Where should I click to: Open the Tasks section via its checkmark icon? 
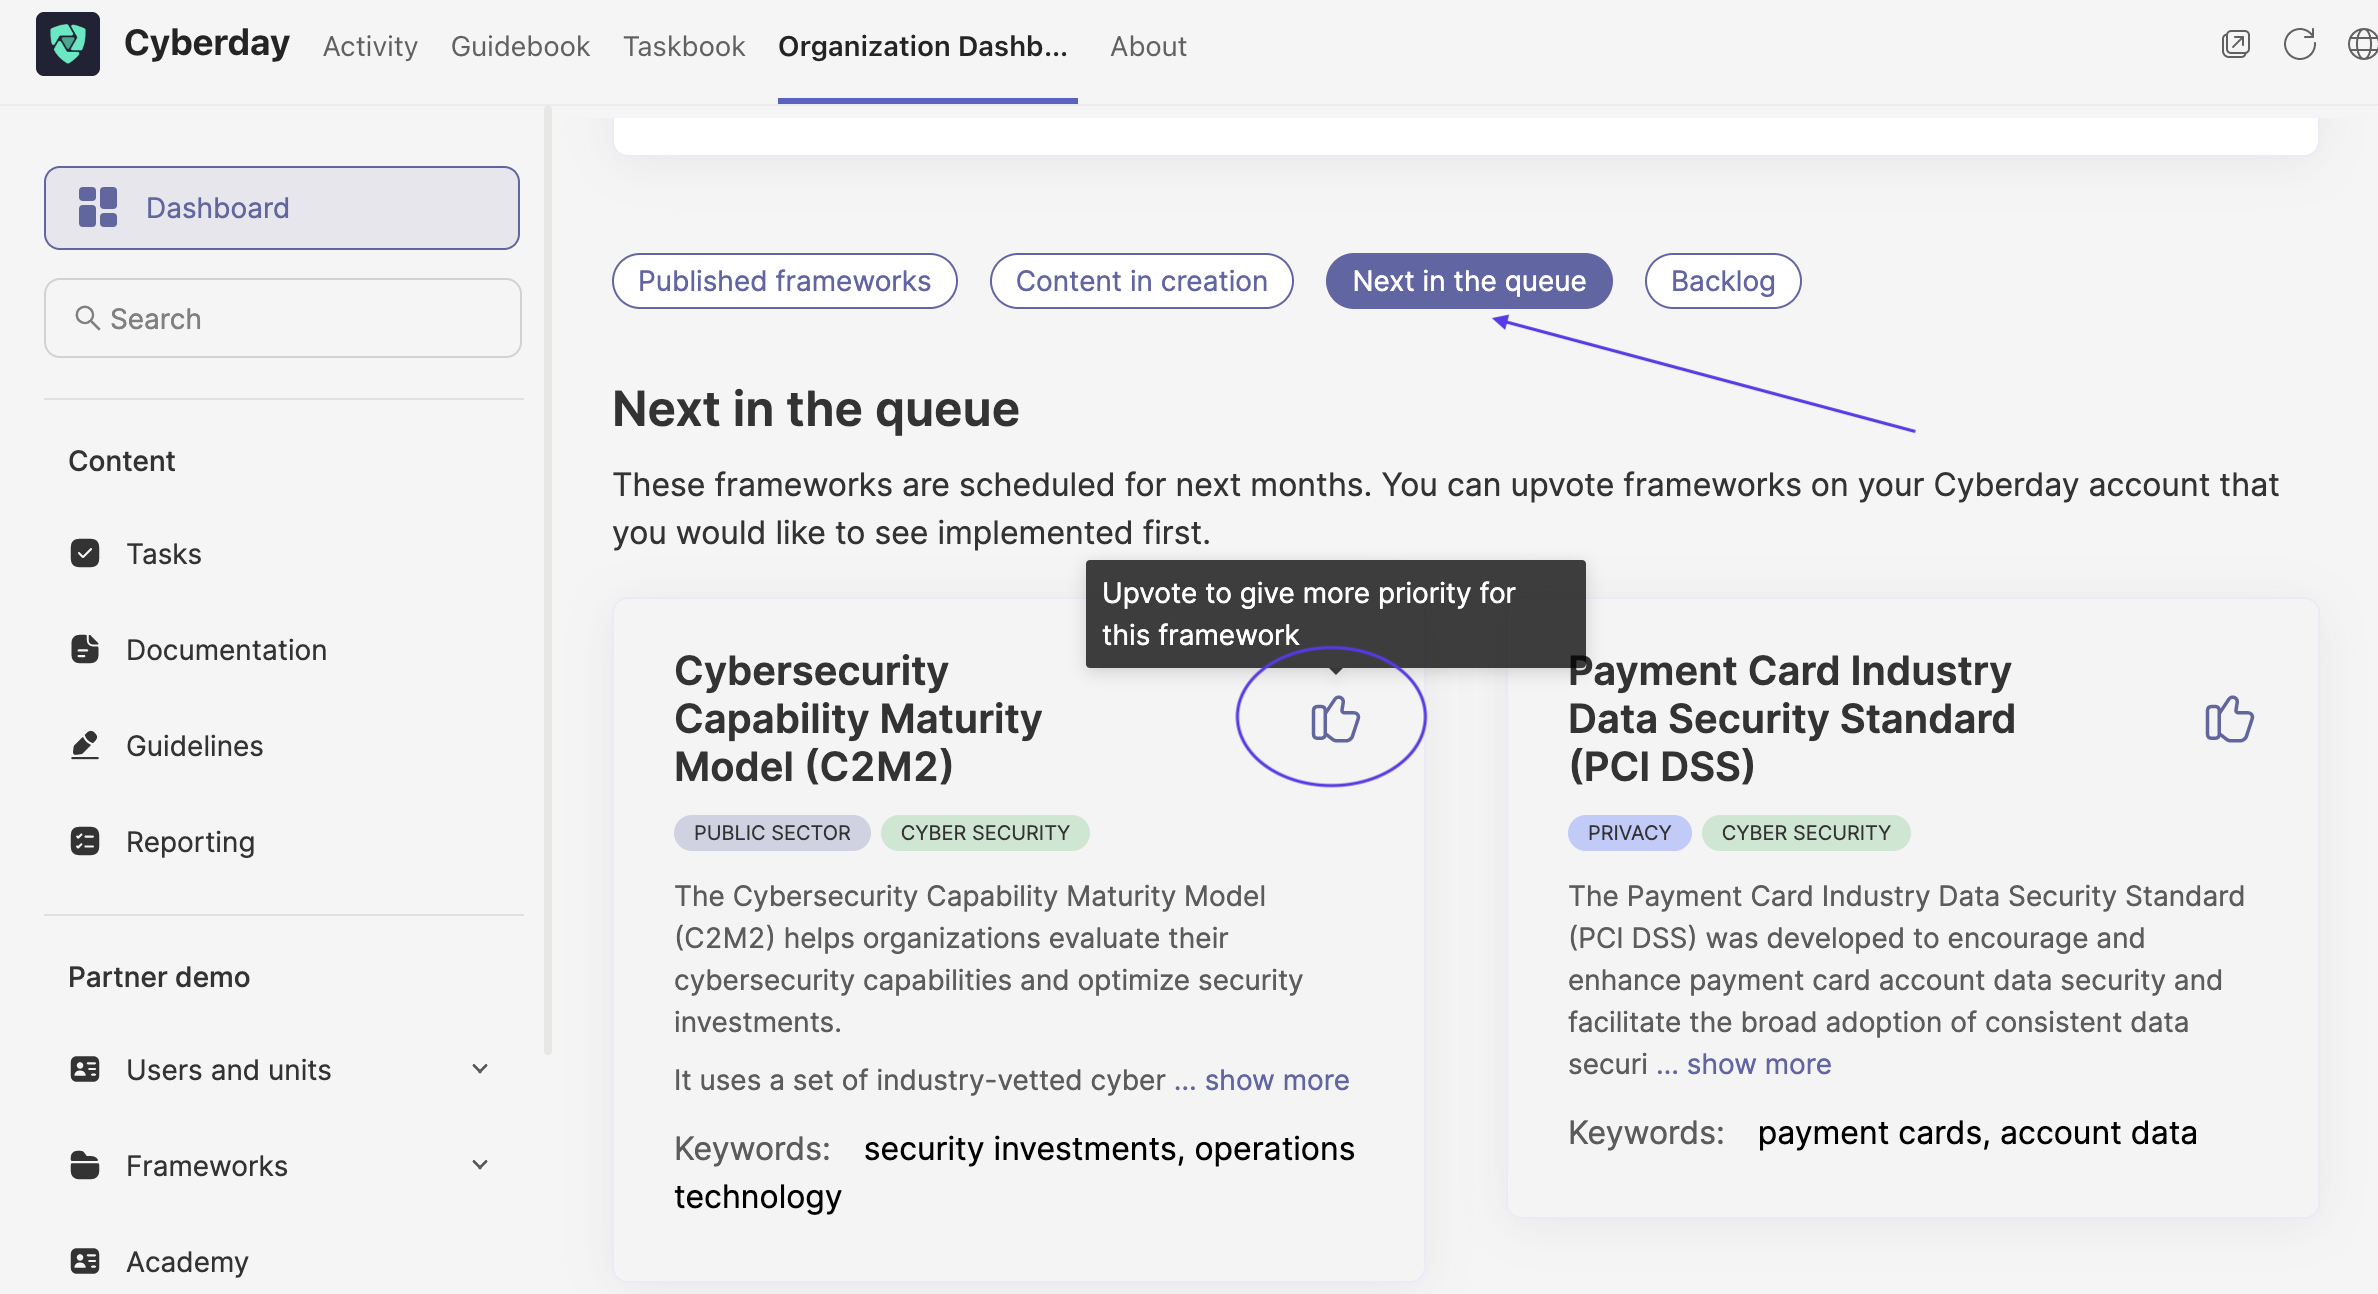(85, 553)
